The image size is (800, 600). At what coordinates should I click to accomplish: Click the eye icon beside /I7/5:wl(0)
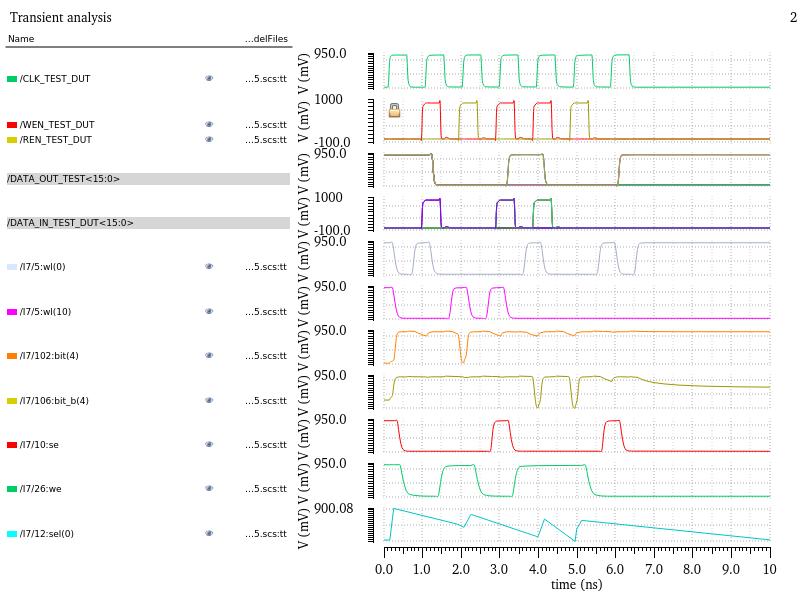coord(209,267)
